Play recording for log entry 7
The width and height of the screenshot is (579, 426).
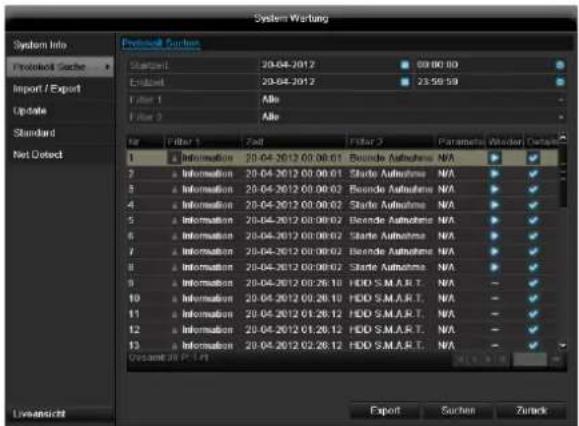494,252
